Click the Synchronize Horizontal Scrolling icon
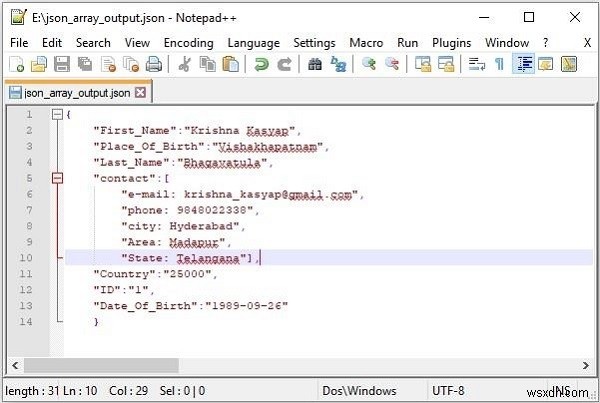The image size is (600, 403). pos(446,64)
